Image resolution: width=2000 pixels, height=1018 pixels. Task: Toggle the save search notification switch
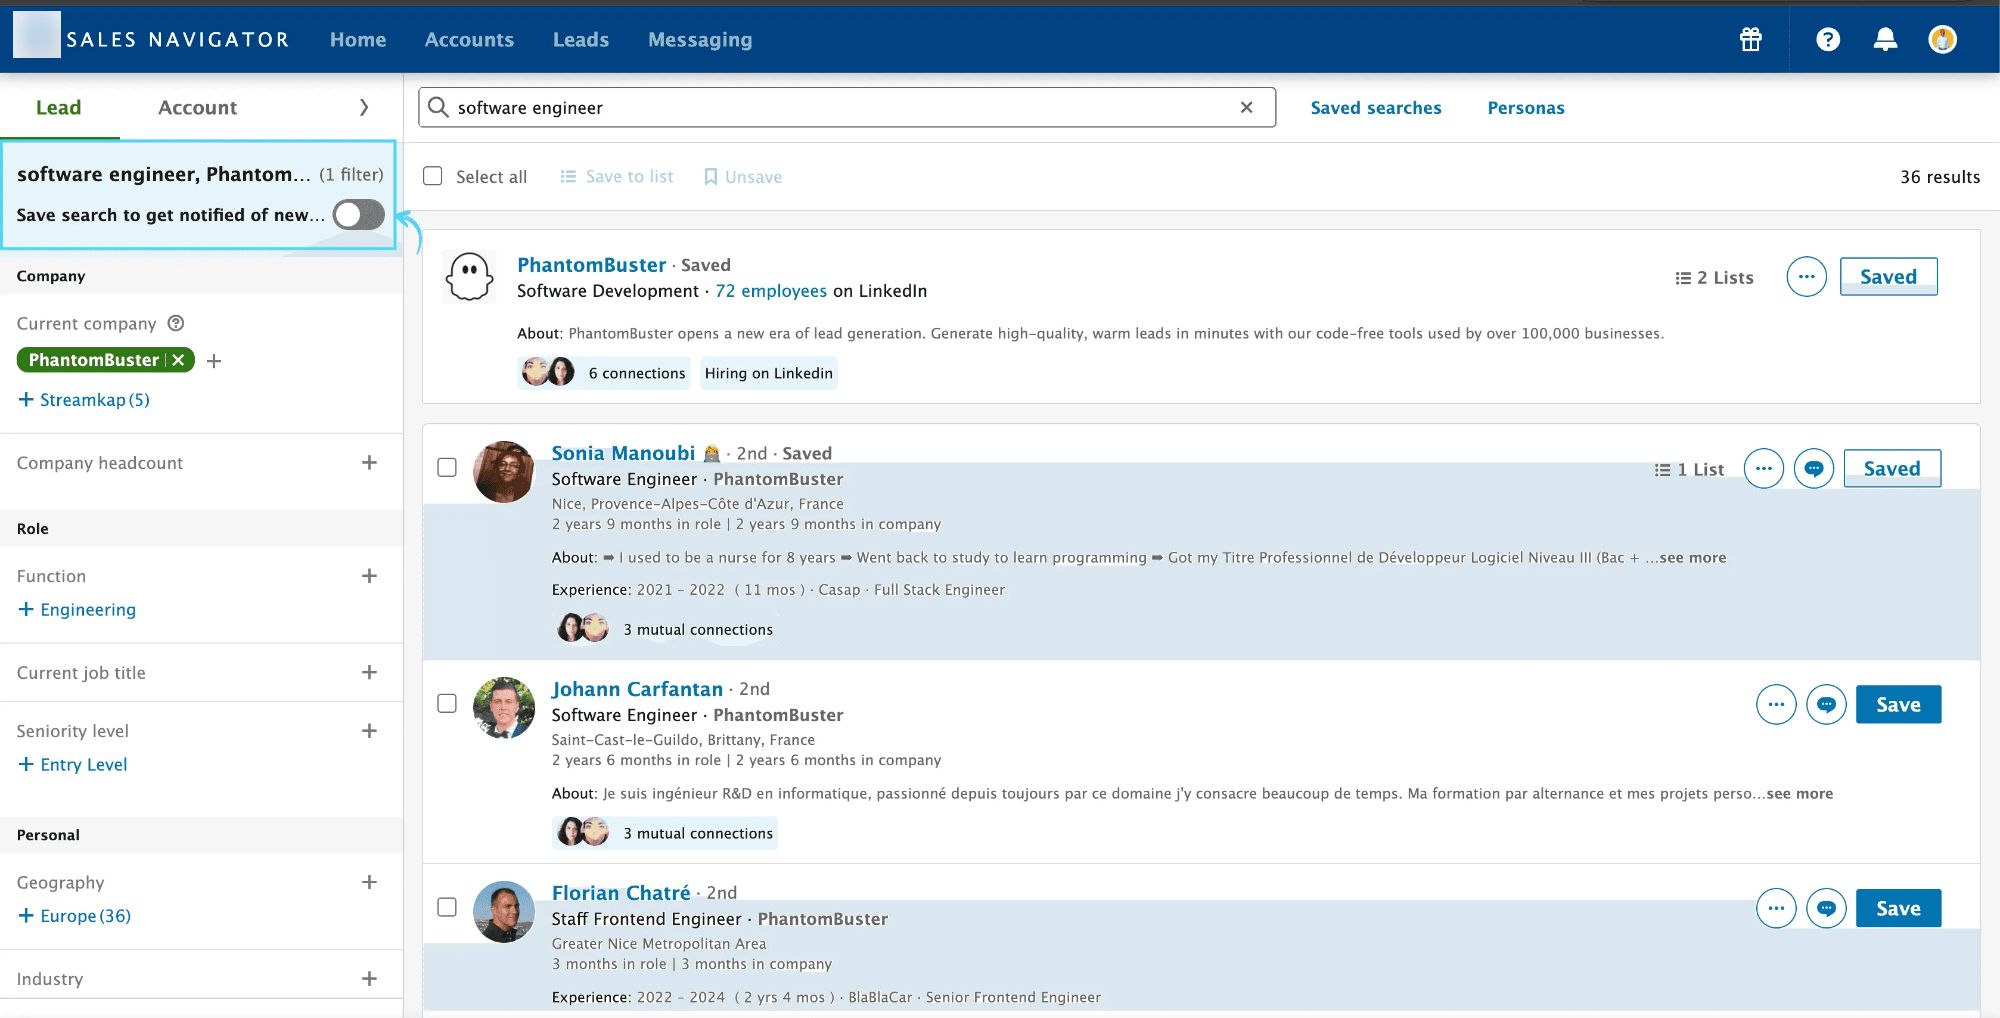coord(359,214)
